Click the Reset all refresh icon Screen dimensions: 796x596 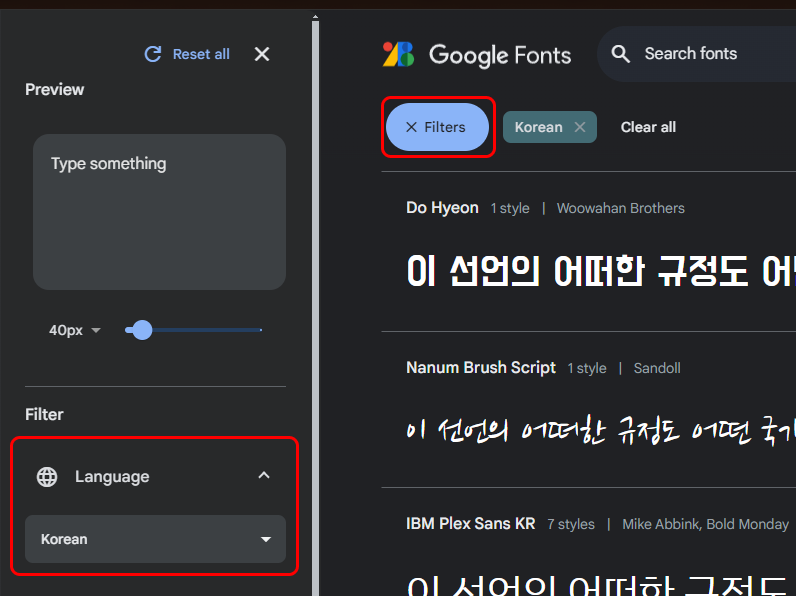pos(153,54)
